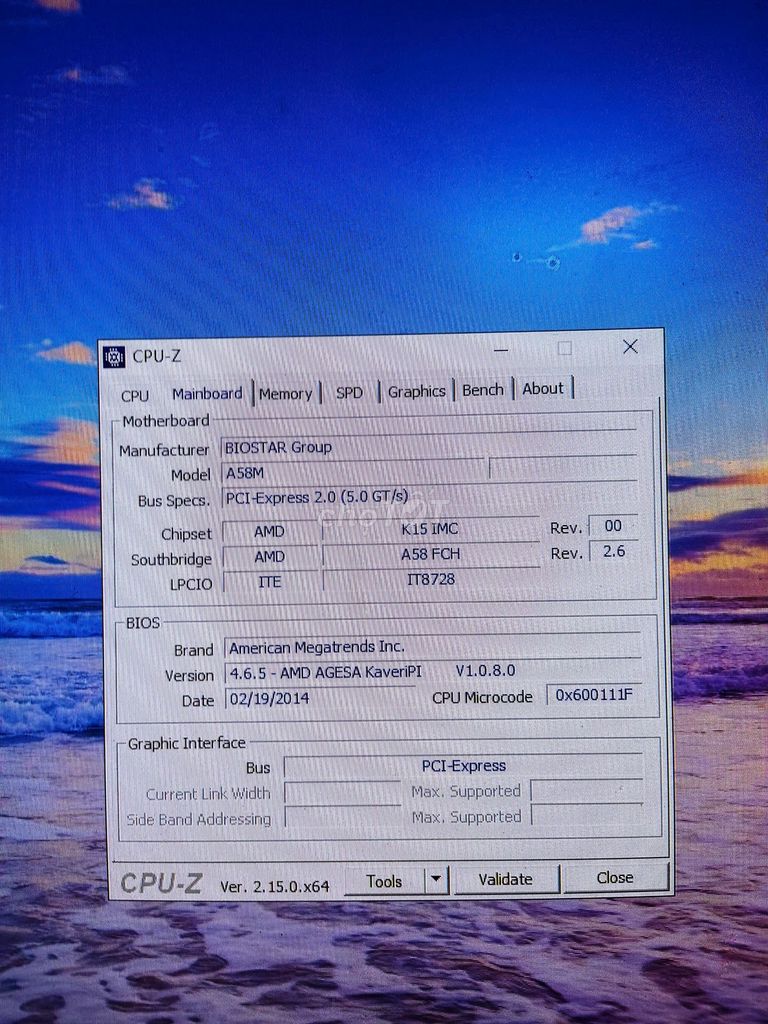Select the Mainboard tab

[x=207, y=393]
